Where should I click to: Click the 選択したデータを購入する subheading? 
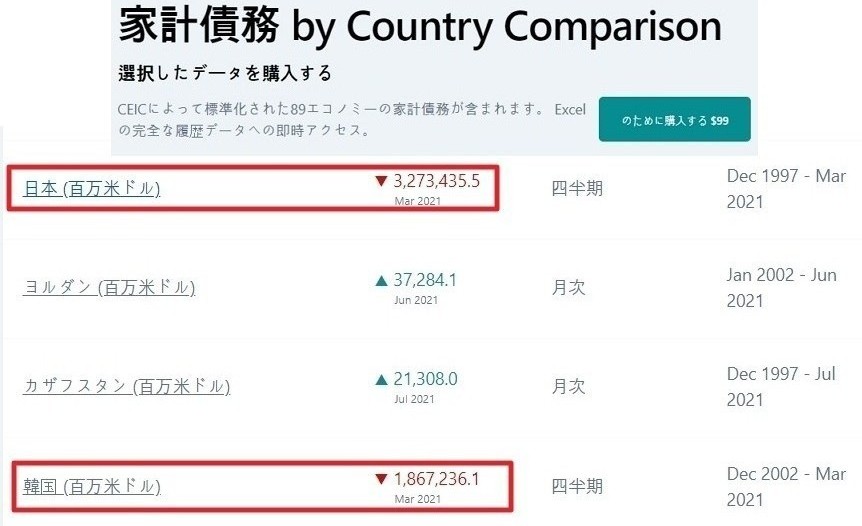[225, 73]
